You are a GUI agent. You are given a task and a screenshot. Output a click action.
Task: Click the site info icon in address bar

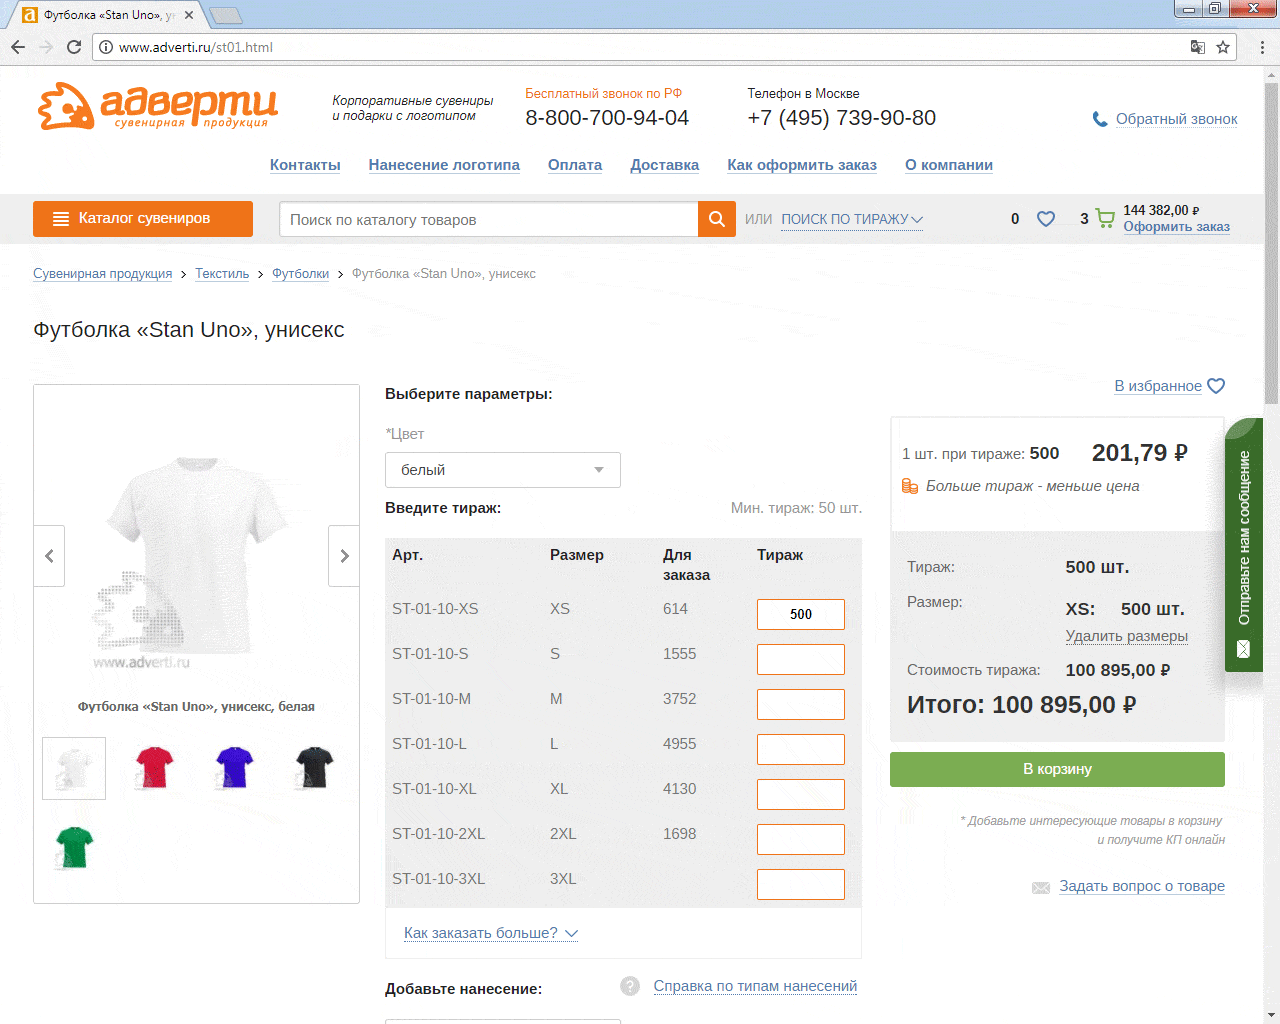pos(106,47)
